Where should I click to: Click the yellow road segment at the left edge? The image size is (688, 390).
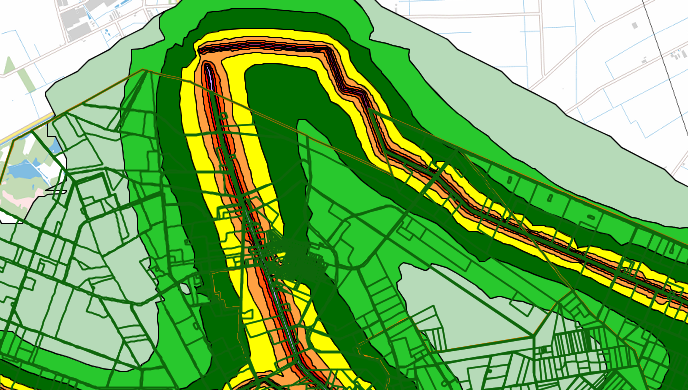24,130
